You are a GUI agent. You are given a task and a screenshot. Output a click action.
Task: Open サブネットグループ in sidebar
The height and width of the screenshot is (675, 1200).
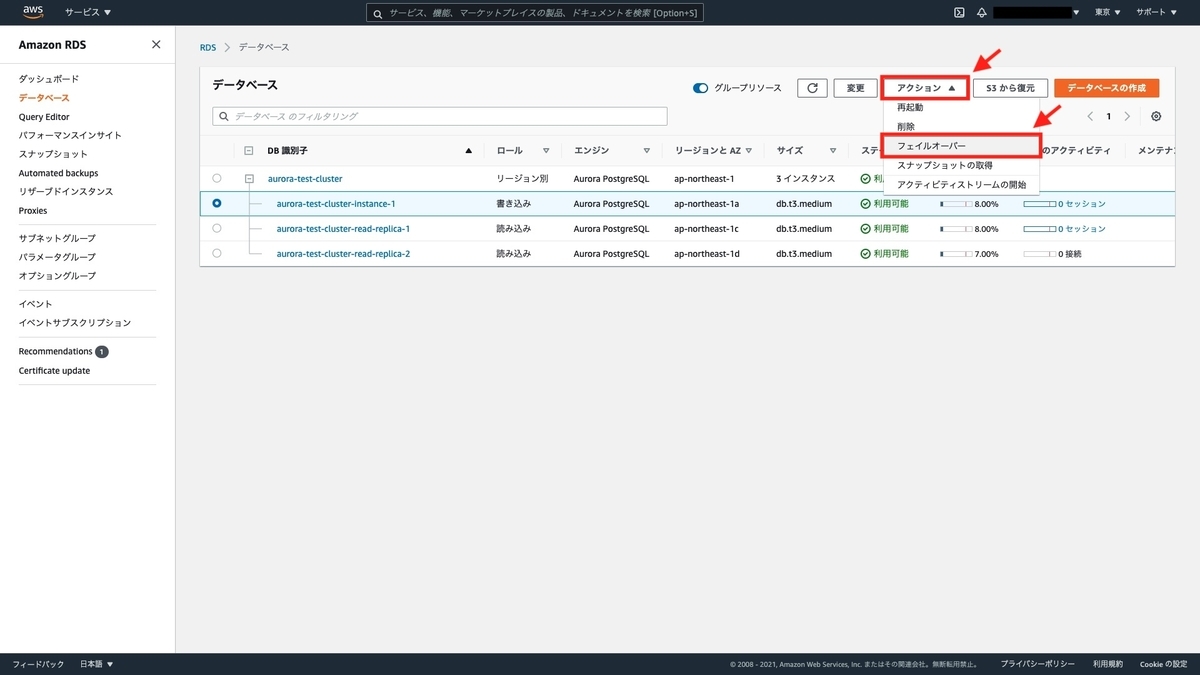tap(57, 238)
